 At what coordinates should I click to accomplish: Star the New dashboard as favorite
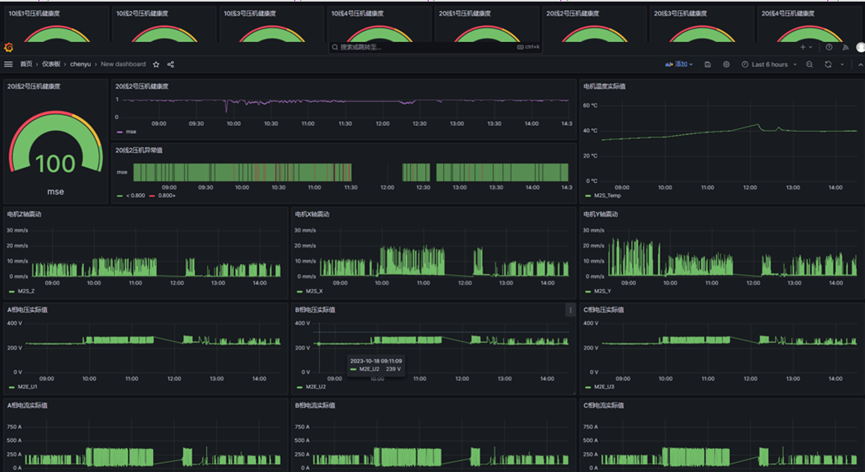tap(156, 64)
